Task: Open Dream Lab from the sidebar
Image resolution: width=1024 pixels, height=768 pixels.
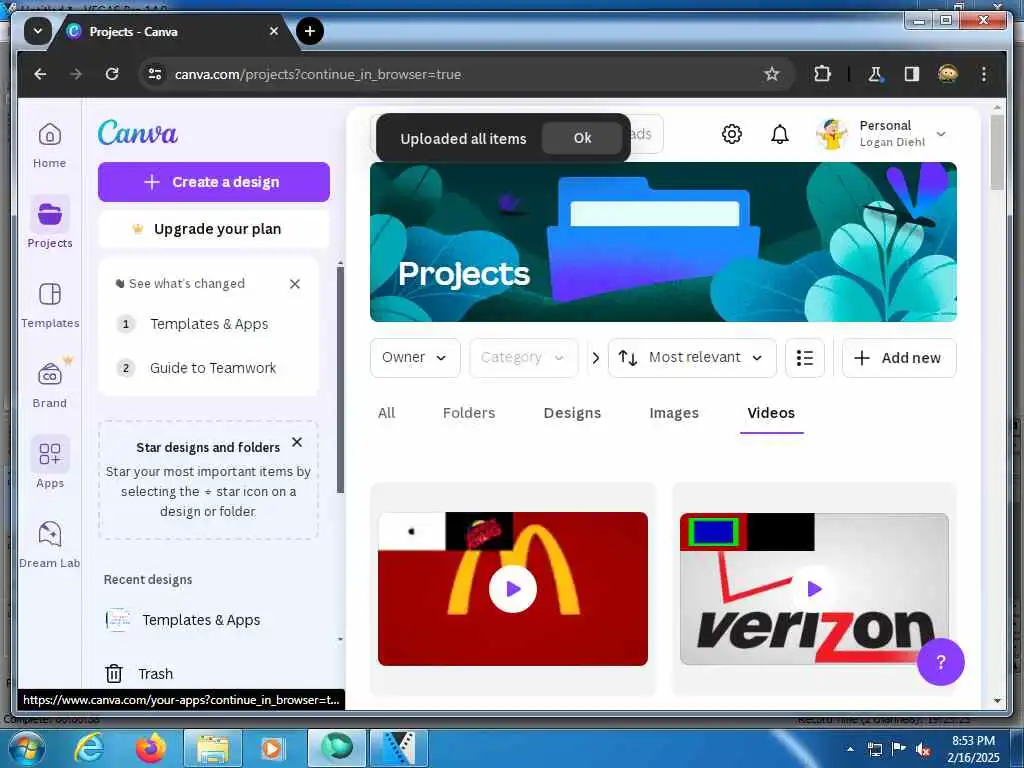Action: coord(50,544)
